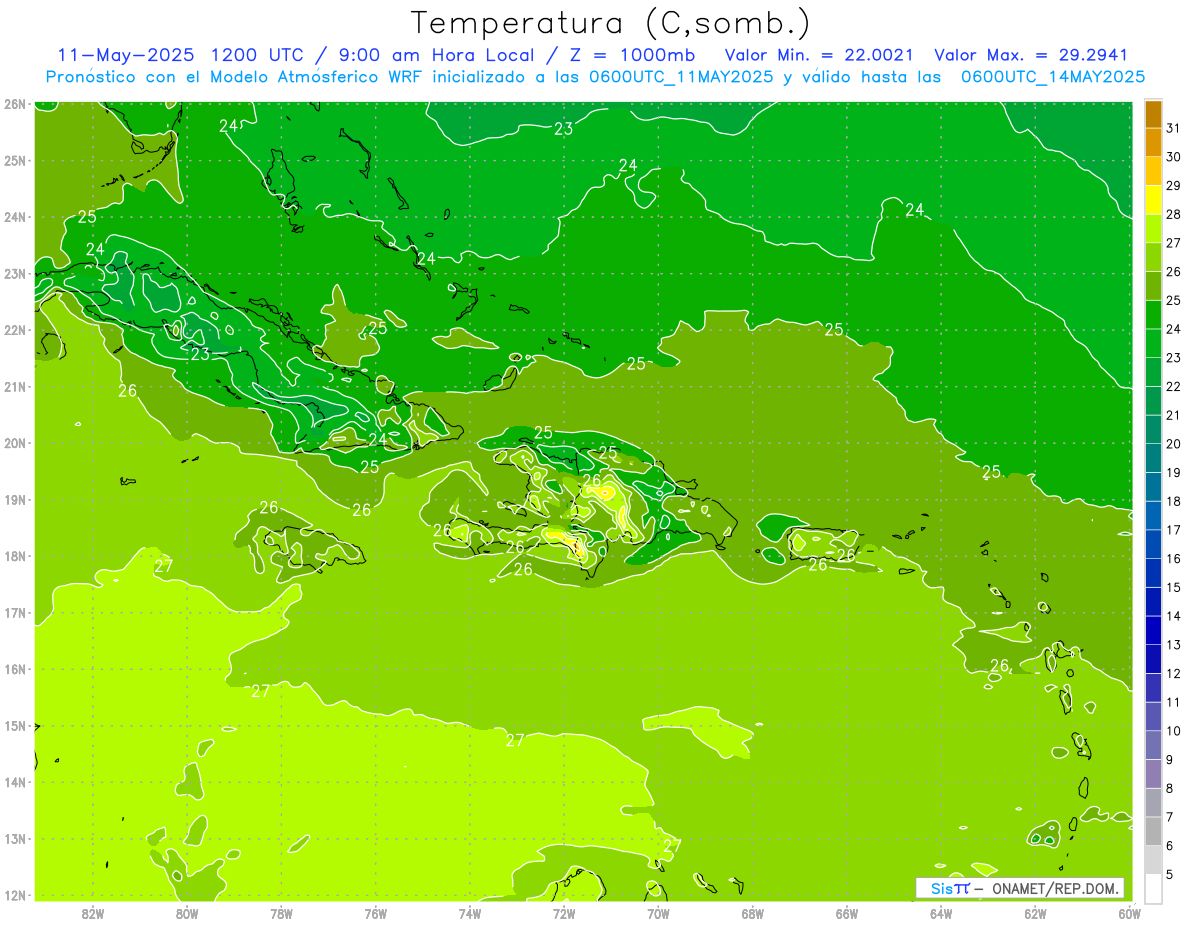Image resolution: width=1200 pixels, height=927 pixels.
Task: Pick the white swatch below legend value 5
Action: click(1153, 888)
